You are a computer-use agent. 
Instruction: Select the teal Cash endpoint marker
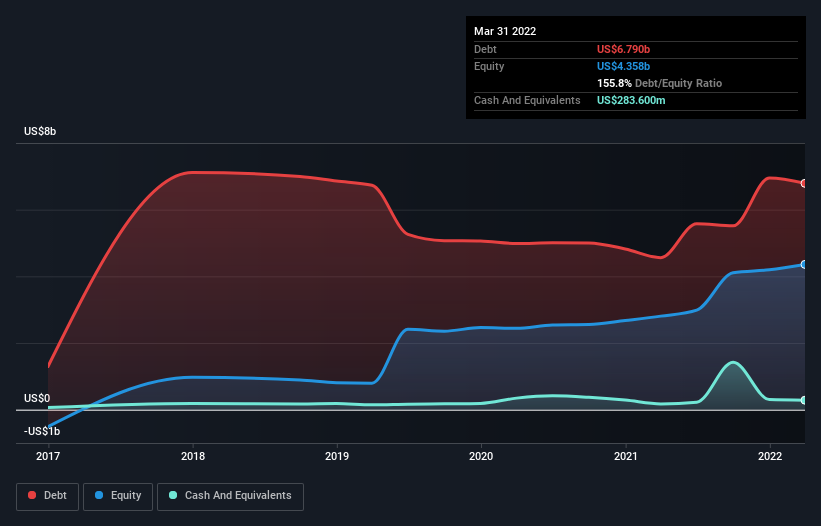(804, 400)
